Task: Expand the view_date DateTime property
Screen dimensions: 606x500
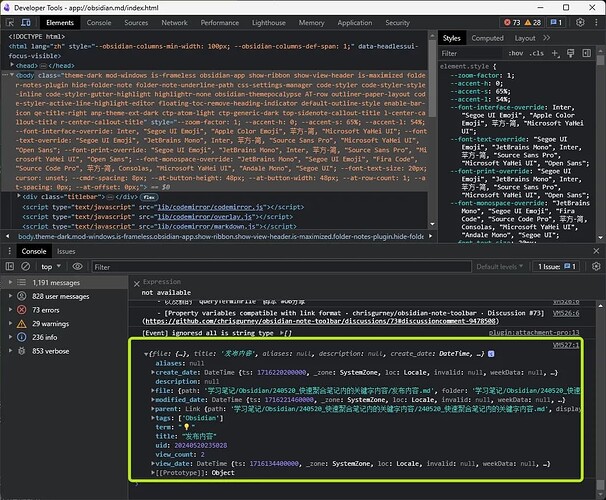Action: pos(153,463)
